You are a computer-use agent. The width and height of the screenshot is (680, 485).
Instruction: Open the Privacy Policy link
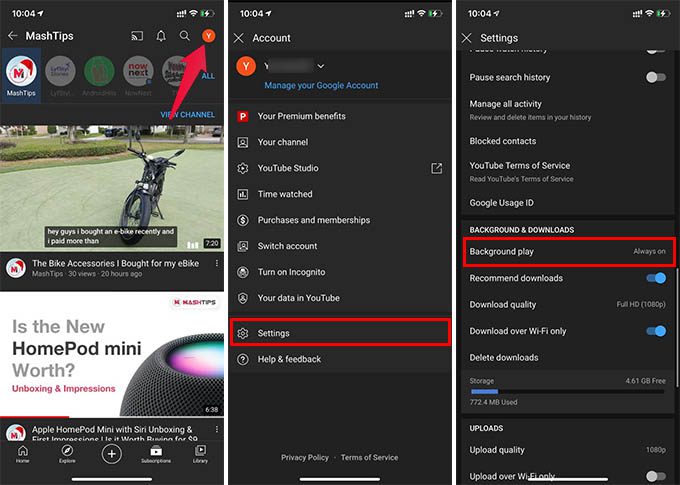tap(304, 457)
